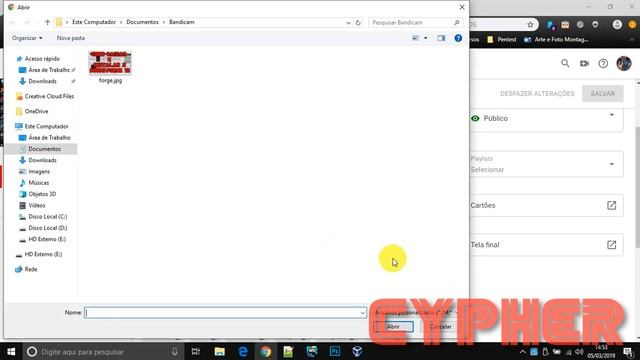Image resolution: width=640 pixels, height=360 pixels.
Task: Open the Objetos 3D folder
Action: (x=42, y=194)
